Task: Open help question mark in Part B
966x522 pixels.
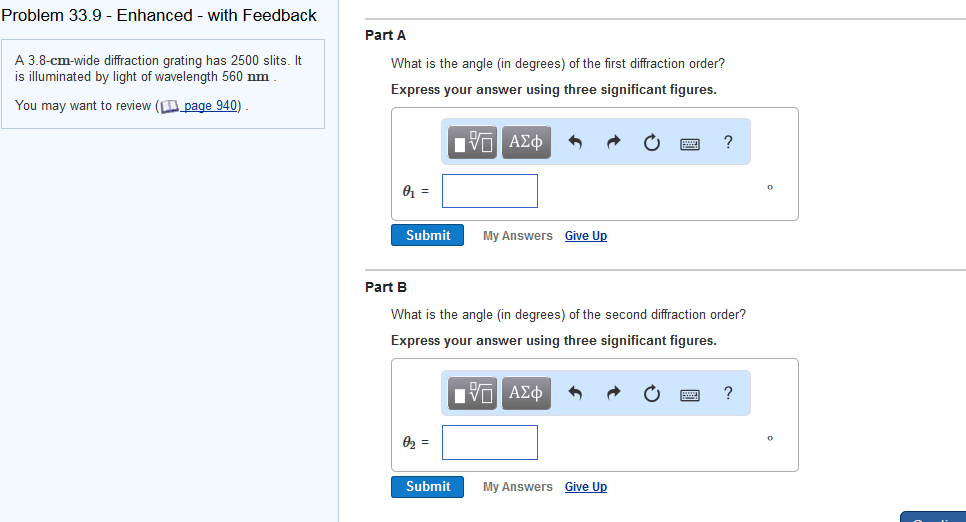Action: [728, 393]
